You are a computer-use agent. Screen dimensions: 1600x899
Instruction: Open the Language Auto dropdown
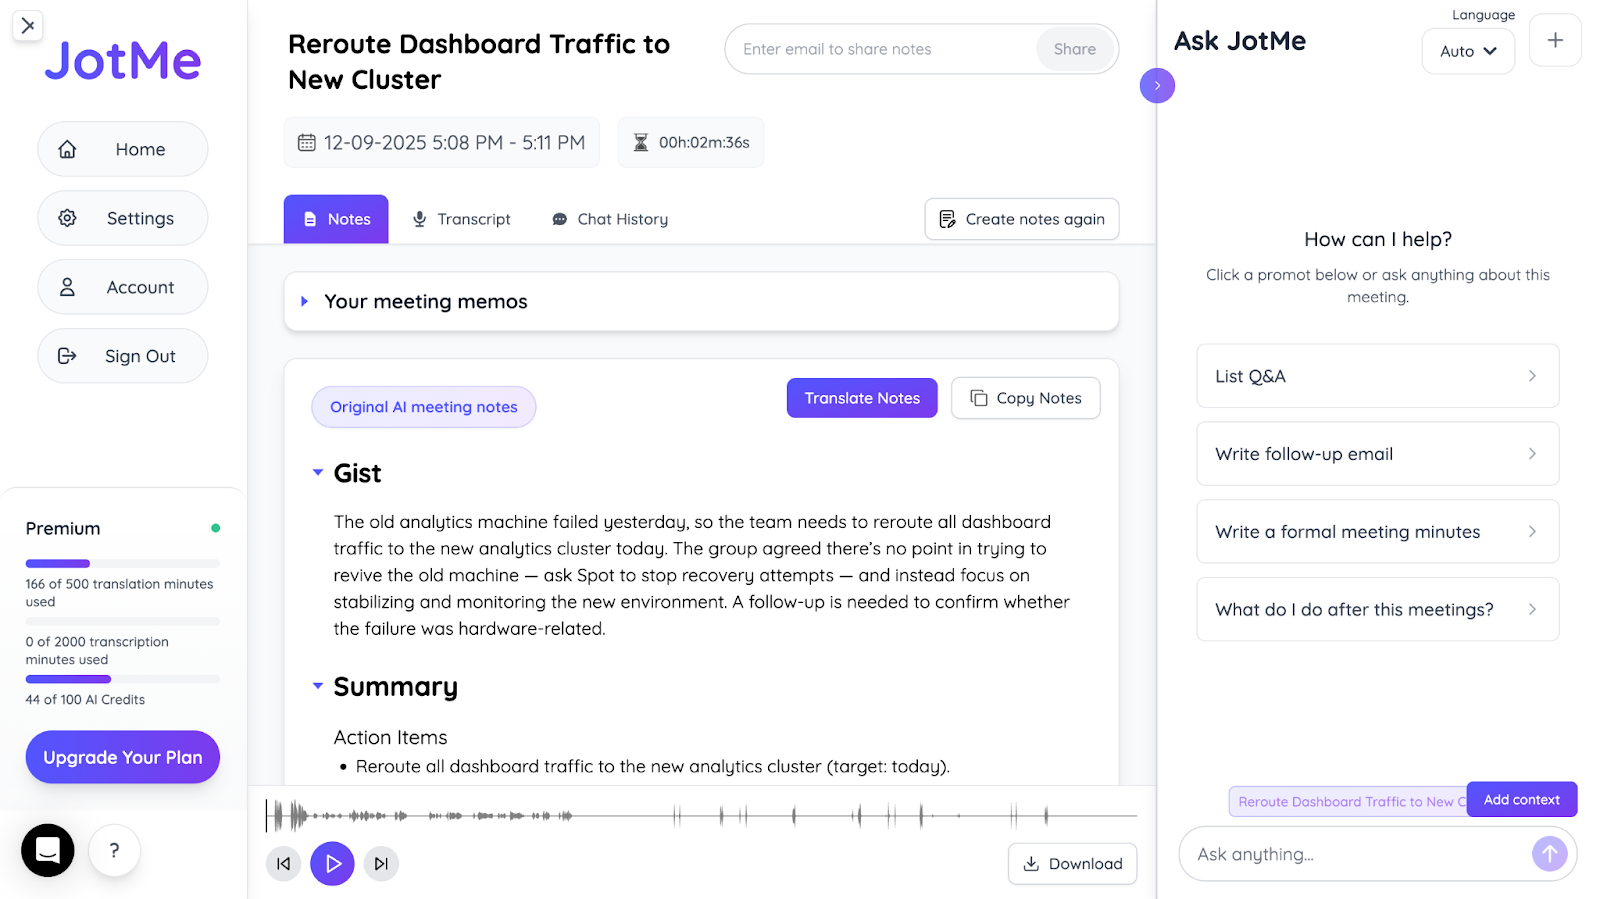tap(1468, 51)
